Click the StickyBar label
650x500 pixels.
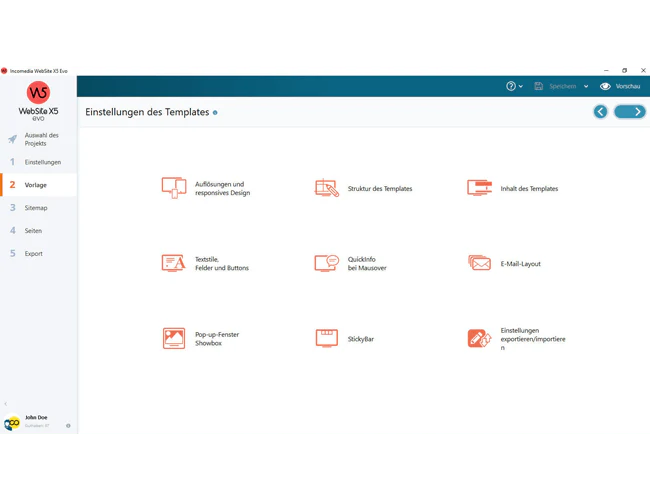[x=361, y=339]
